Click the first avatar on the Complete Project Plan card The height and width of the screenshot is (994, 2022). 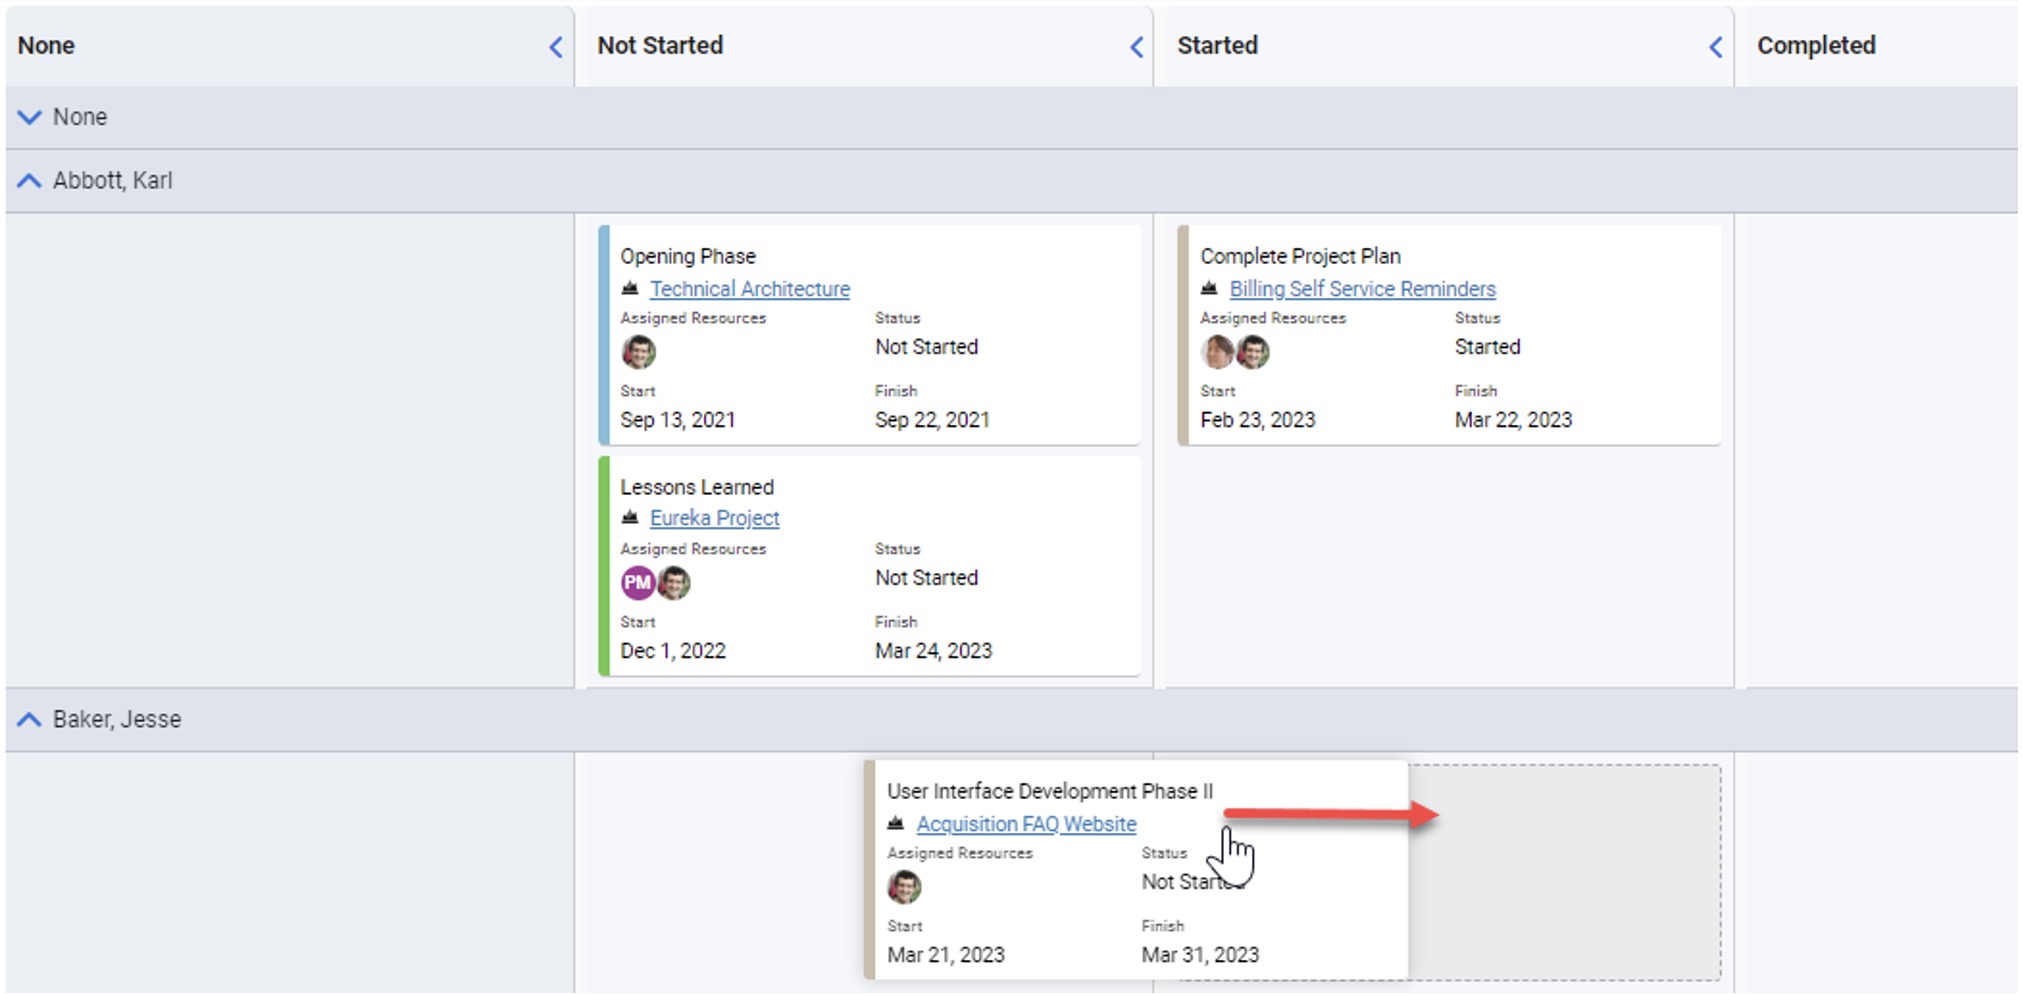[1217, 352]
